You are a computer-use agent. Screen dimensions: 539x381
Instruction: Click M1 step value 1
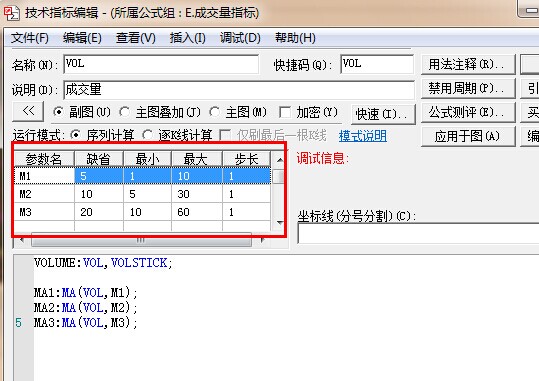pyautogui.click(x=246, y=176)
